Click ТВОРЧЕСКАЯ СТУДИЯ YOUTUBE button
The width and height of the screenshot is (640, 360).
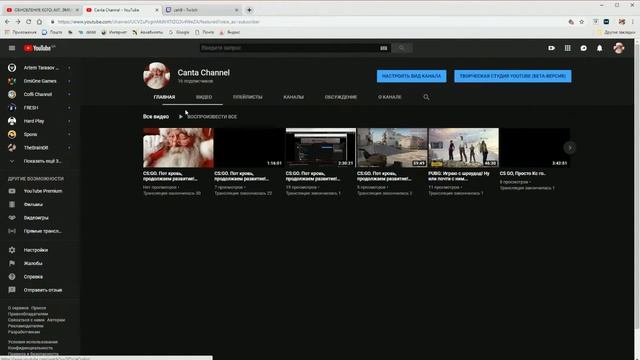(x=513, y=76)
